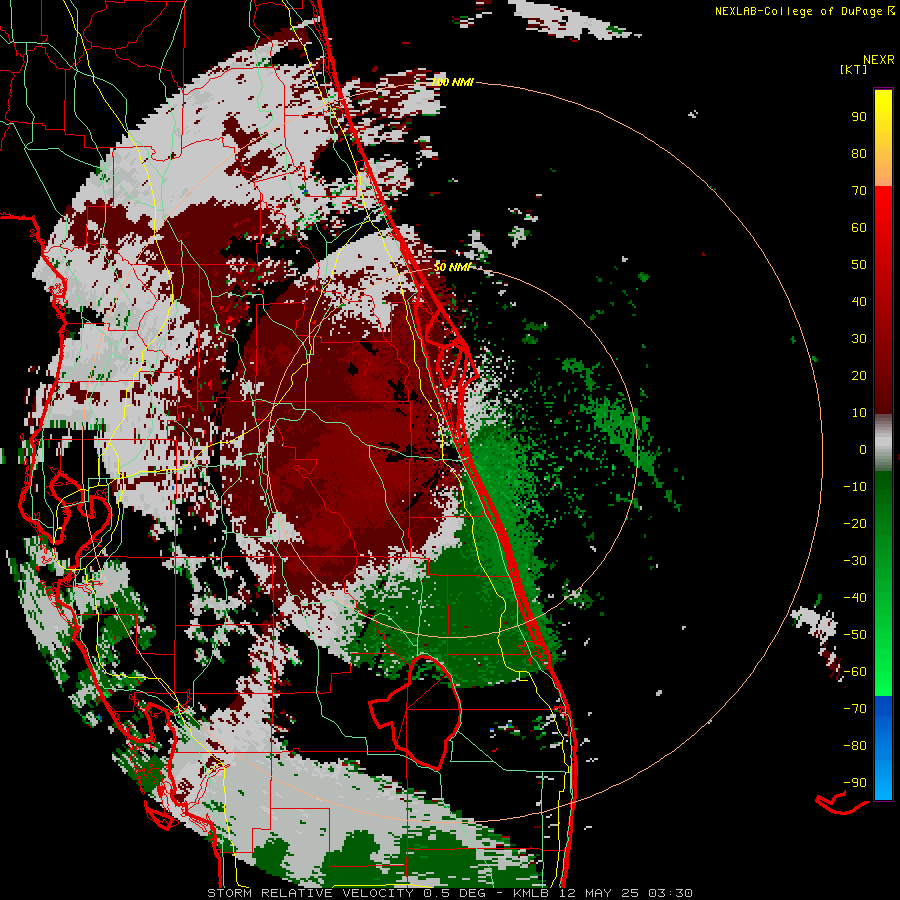The image size is (900, 900).
Task: Click the positive 40 scale label
Action: [x=859, y=301]
